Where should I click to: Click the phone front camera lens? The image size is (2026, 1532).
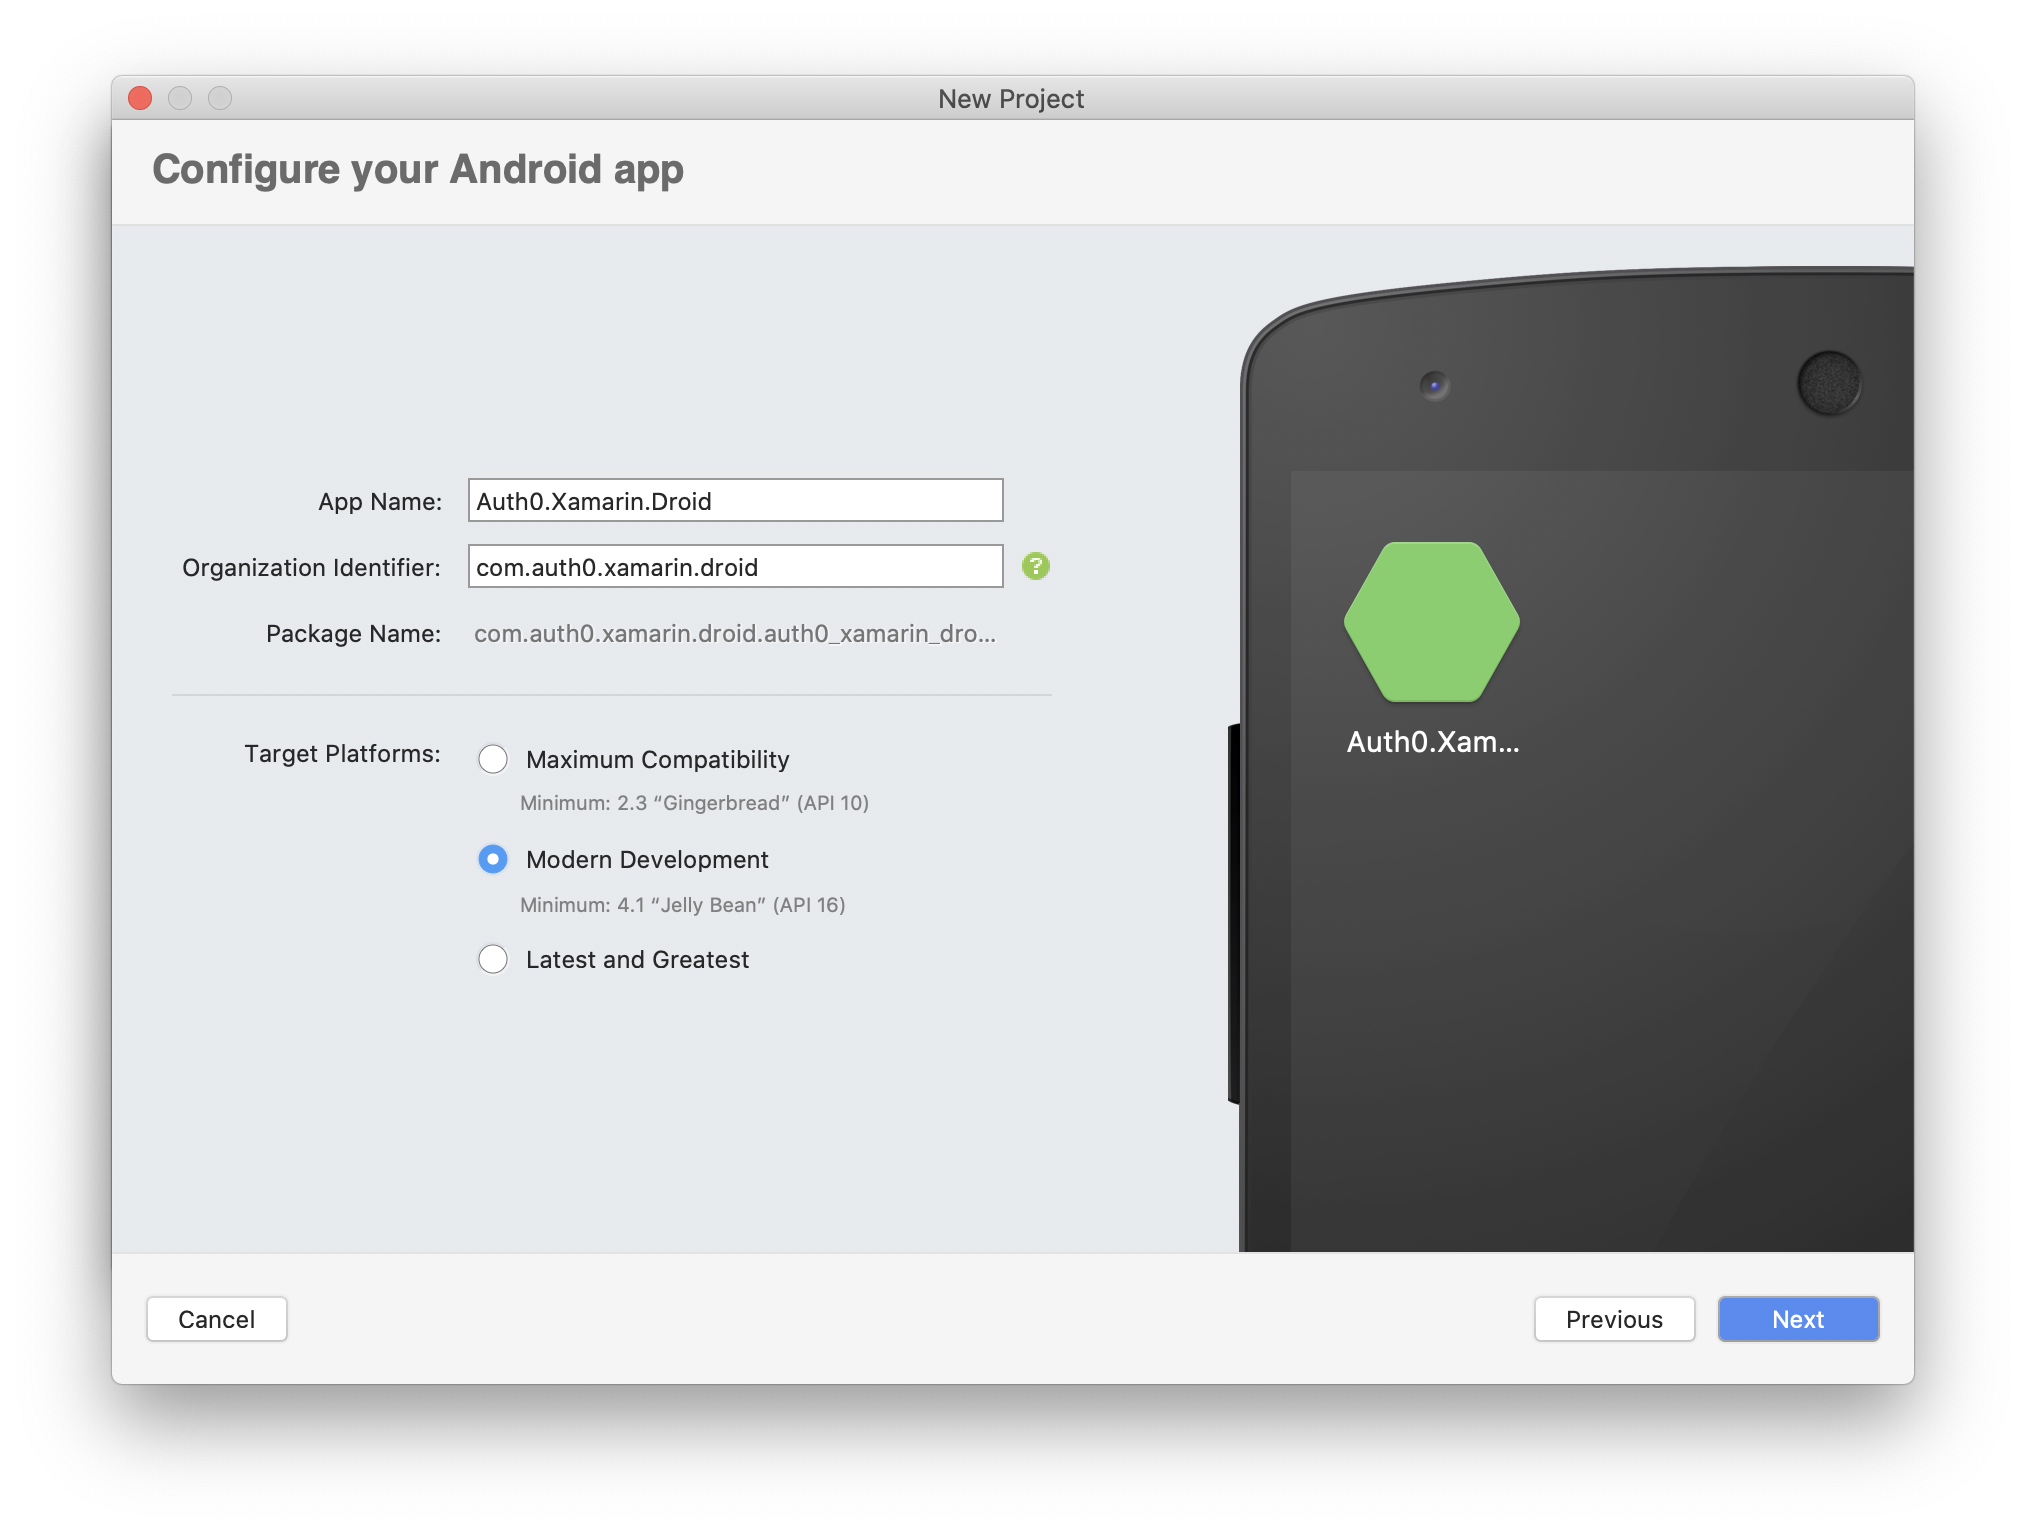tap(1434, 385)
